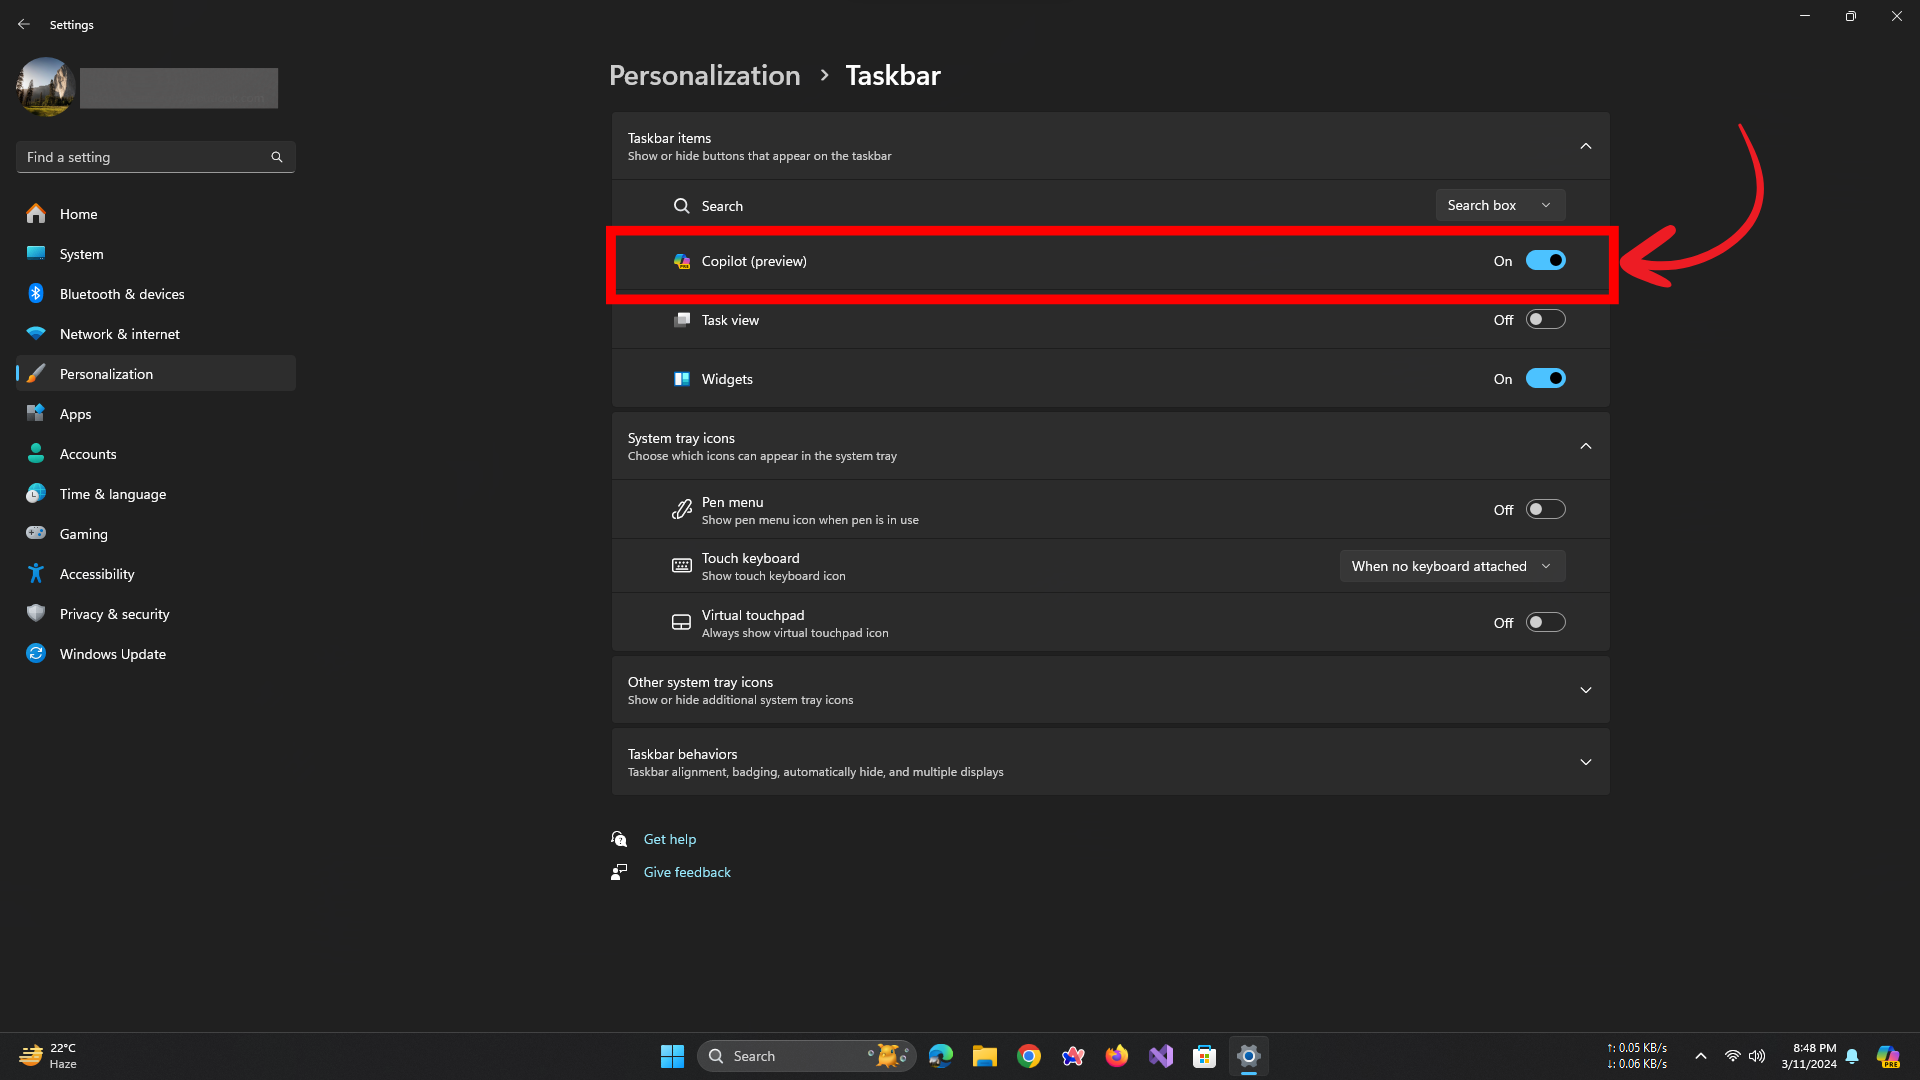Enable the Task view toggle
1920x1080 pixels.
tap(1545, 320)
